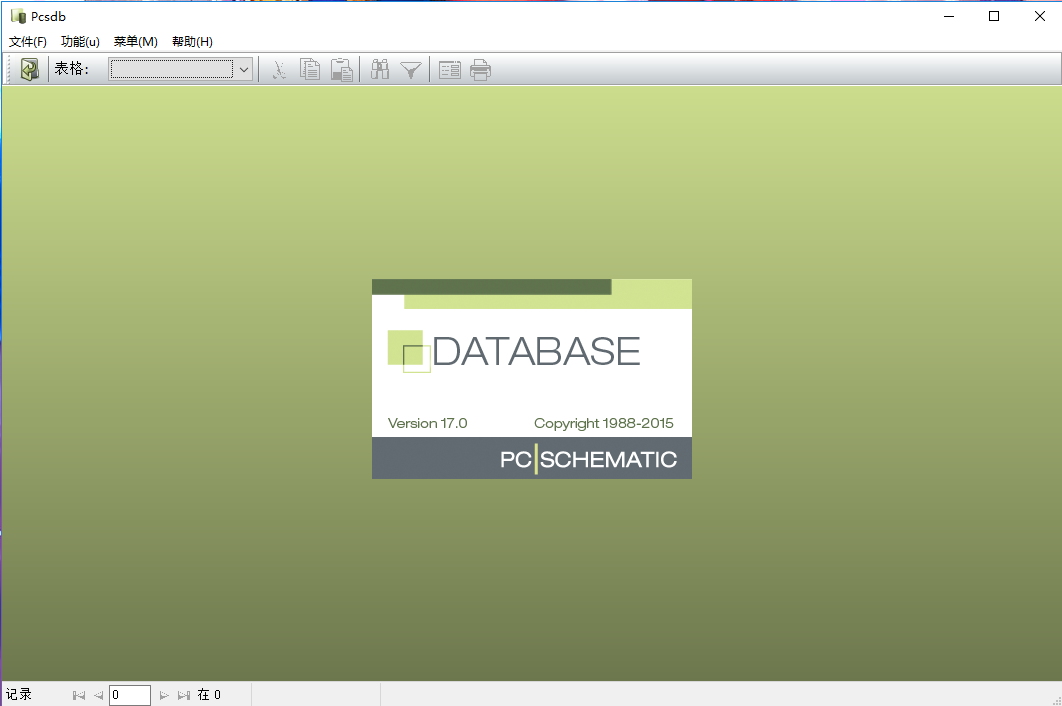The width and height of the screenshot is (1062, 706).
Task: Click the Filter funnel icon
Action: pos(410,69)
